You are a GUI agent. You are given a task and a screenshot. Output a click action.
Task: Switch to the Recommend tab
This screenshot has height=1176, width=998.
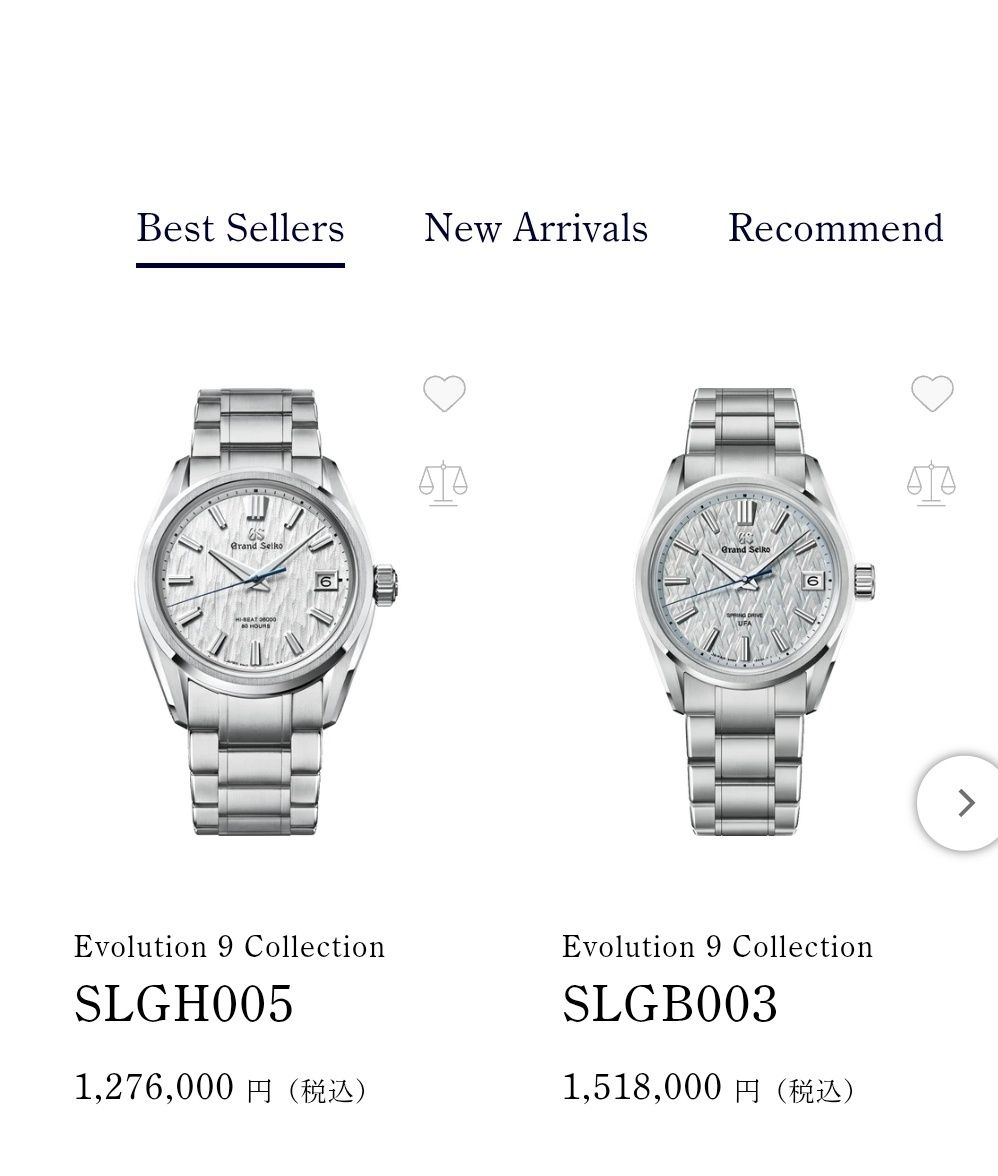tap(835, 228)
